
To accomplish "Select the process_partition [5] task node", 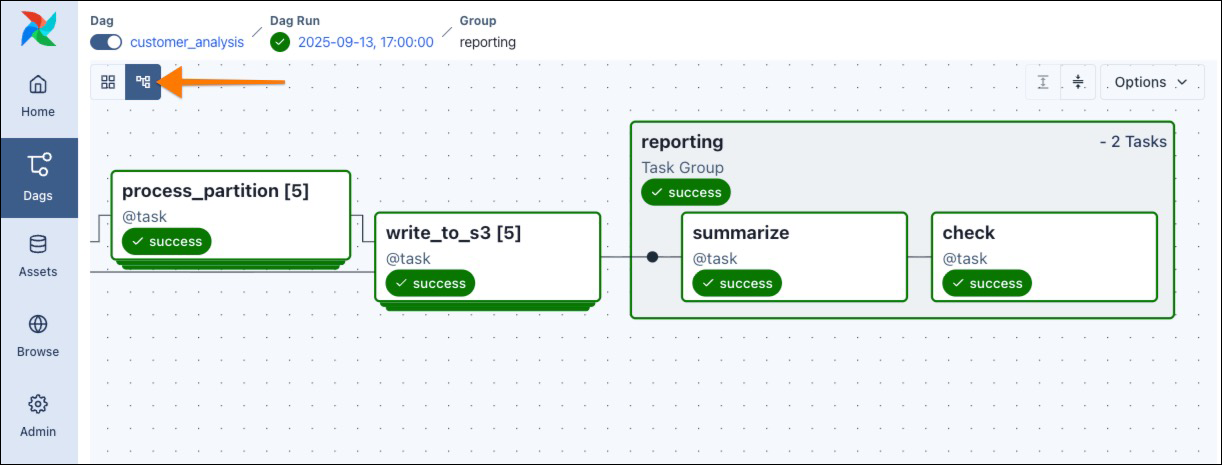I will coord(230,215).
